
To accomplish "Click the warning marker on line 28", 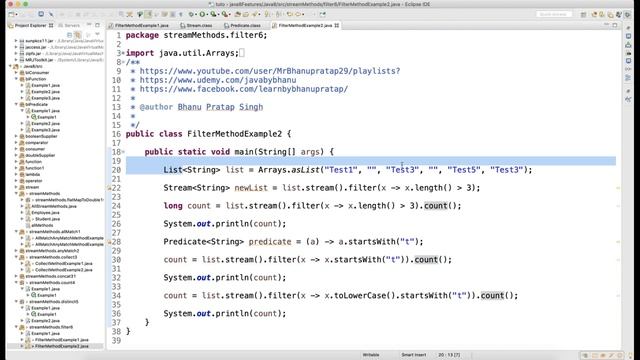I will click(x=109, y=242).
